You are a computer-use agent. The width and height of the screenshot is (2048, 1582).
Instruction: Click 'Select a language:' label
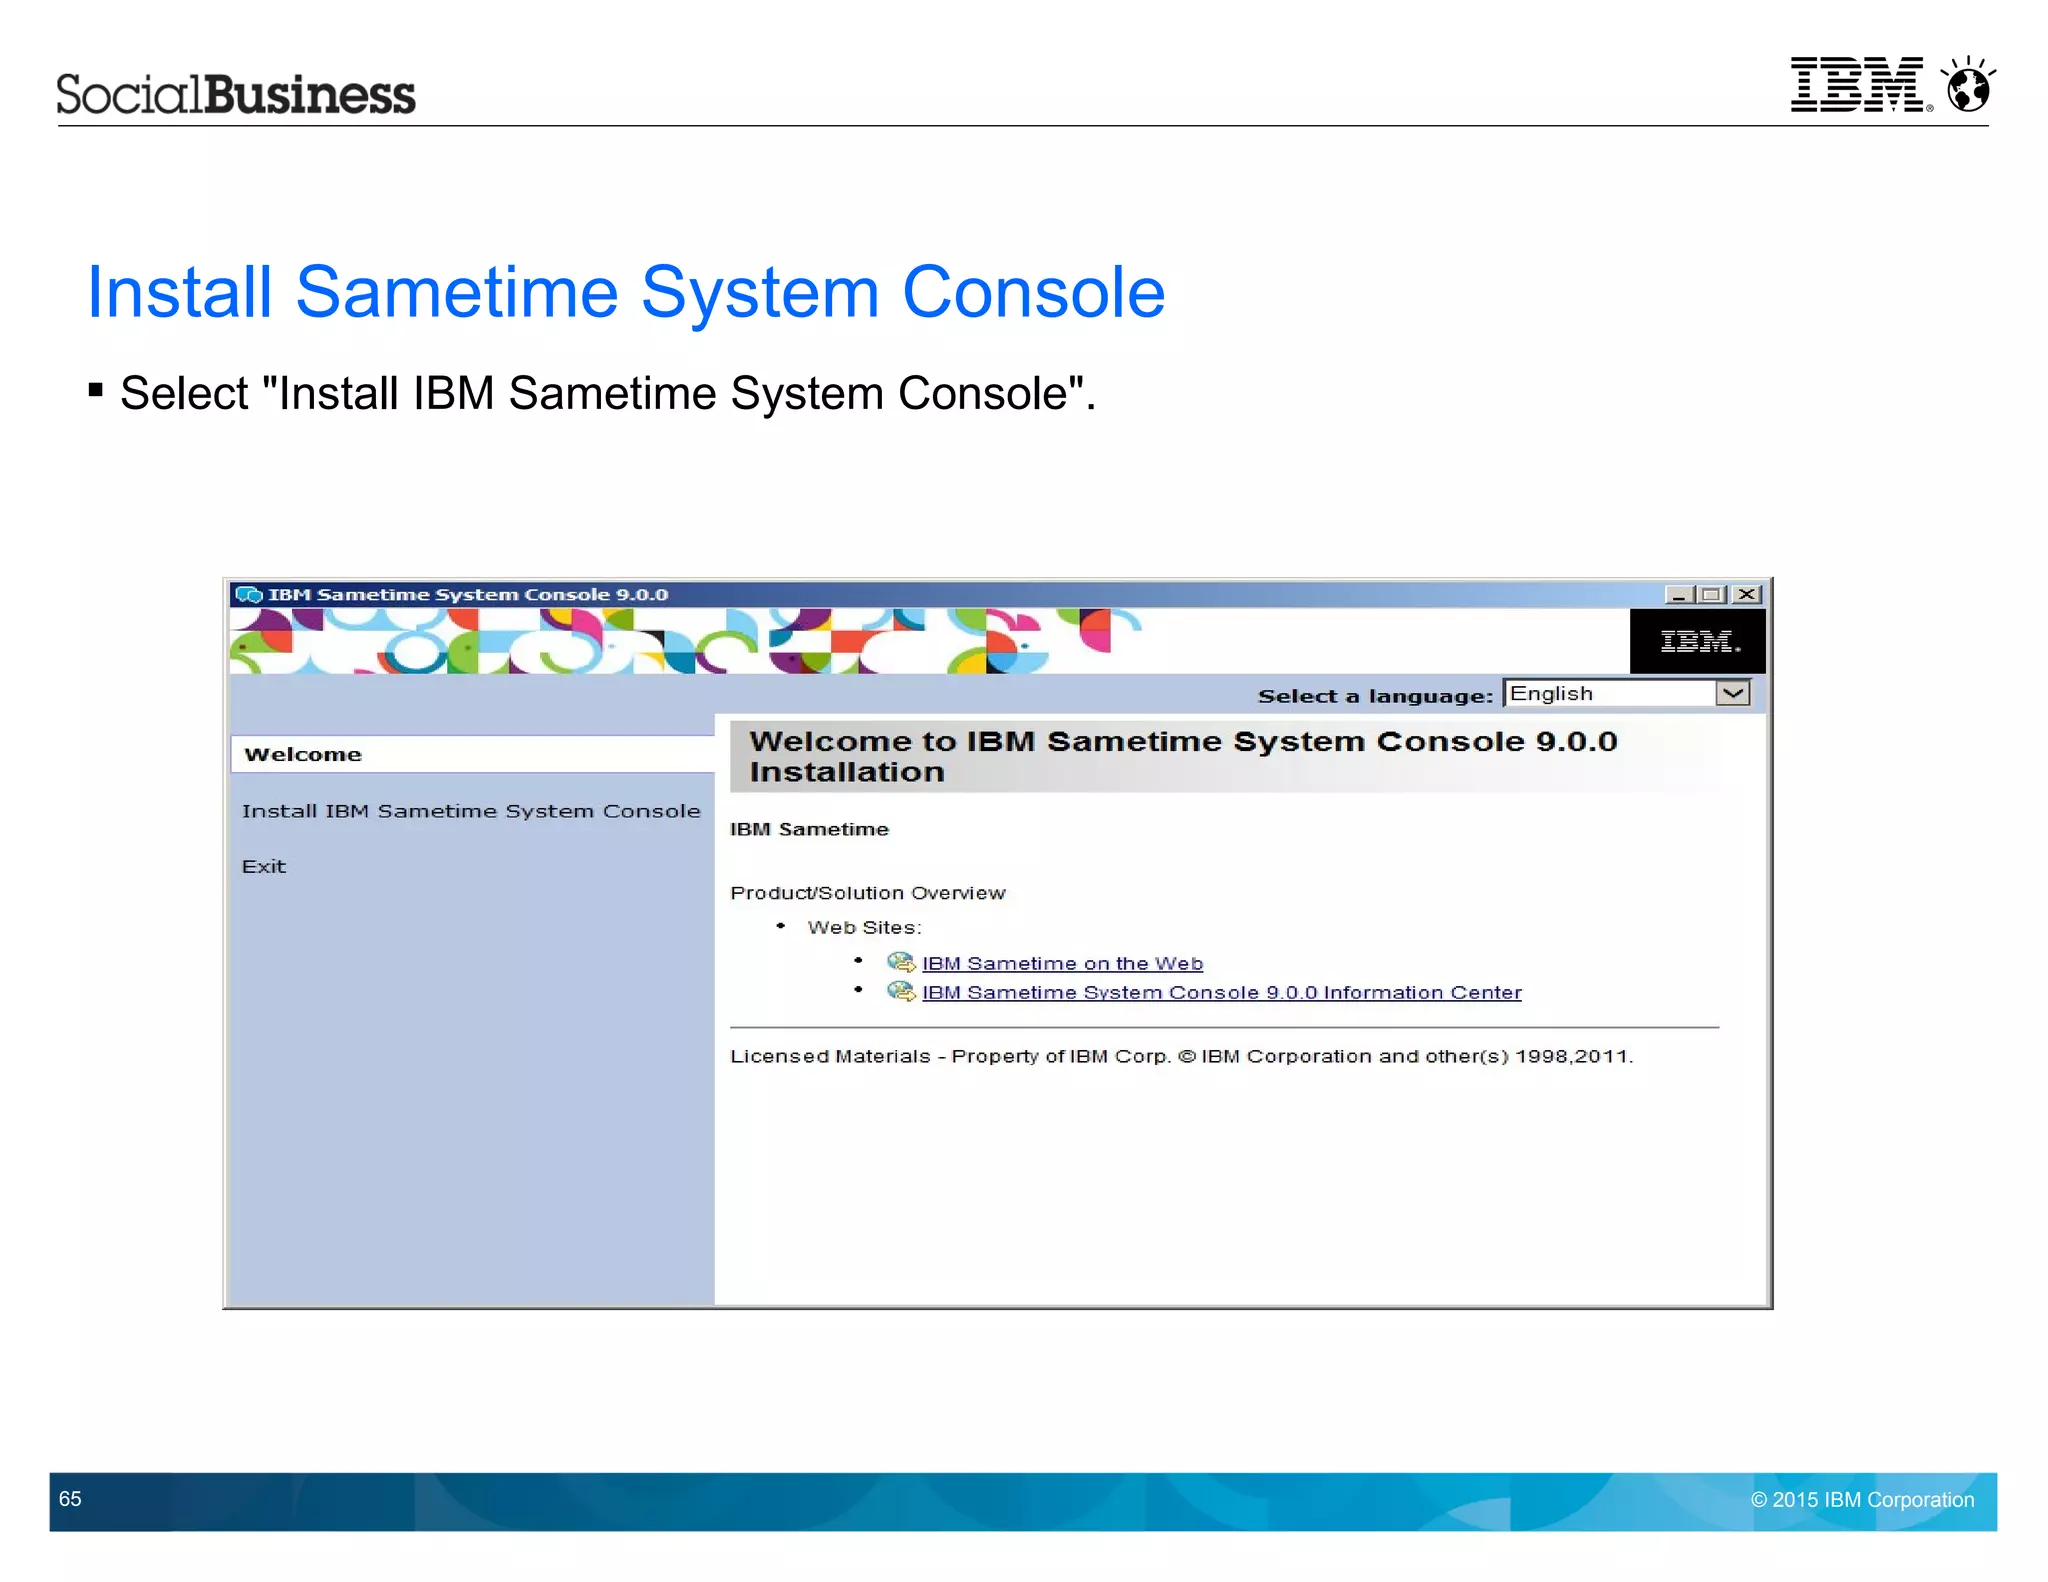point(1375,696)
